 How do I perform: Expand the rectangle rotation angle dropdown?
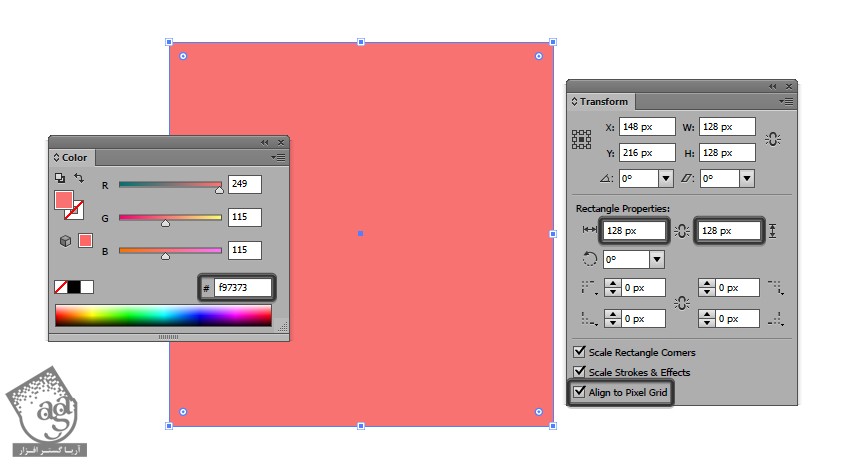pyautogui.click(x=656, y=259)
